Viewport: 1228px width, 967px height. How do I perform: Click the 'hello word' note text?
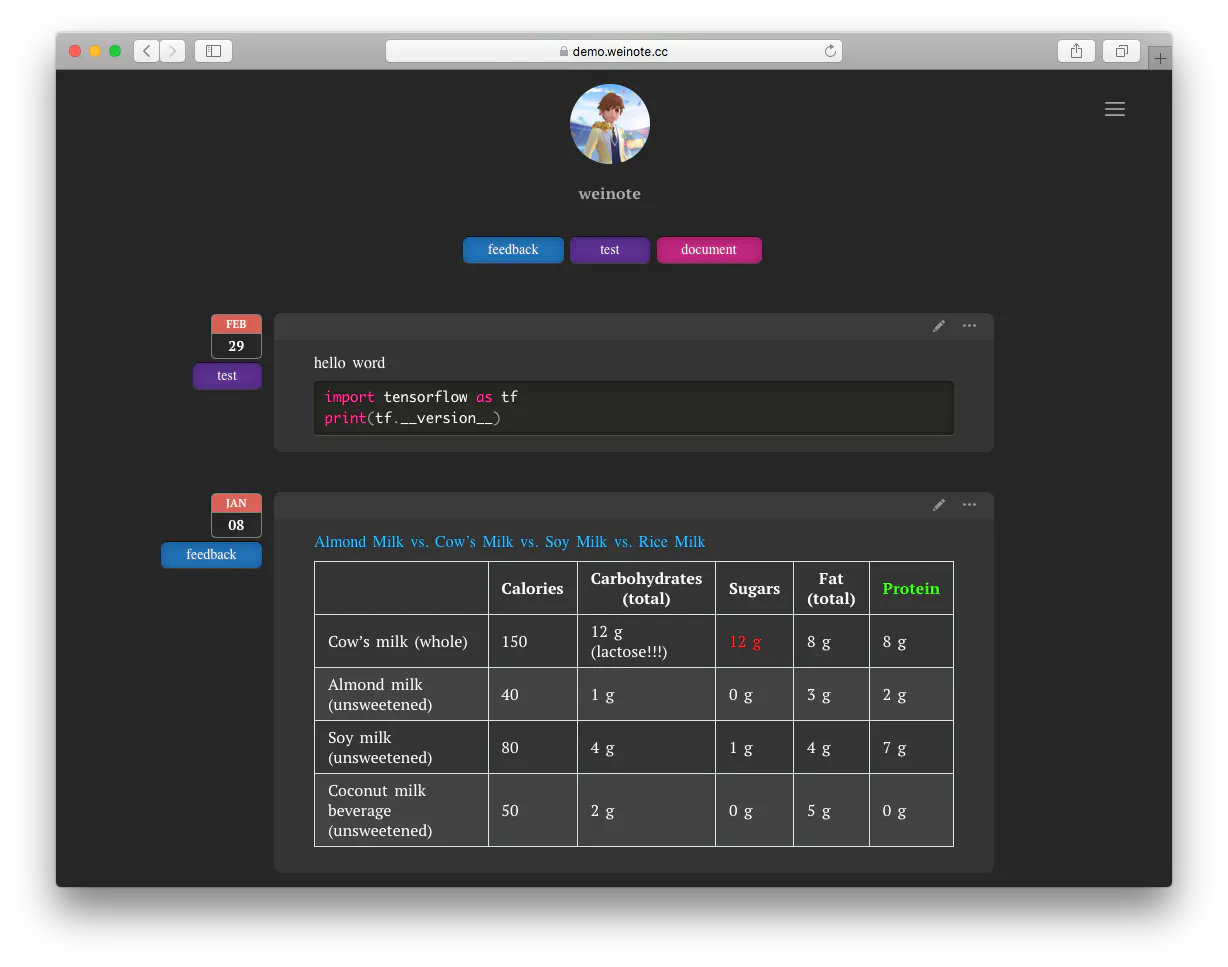(349, 363)
